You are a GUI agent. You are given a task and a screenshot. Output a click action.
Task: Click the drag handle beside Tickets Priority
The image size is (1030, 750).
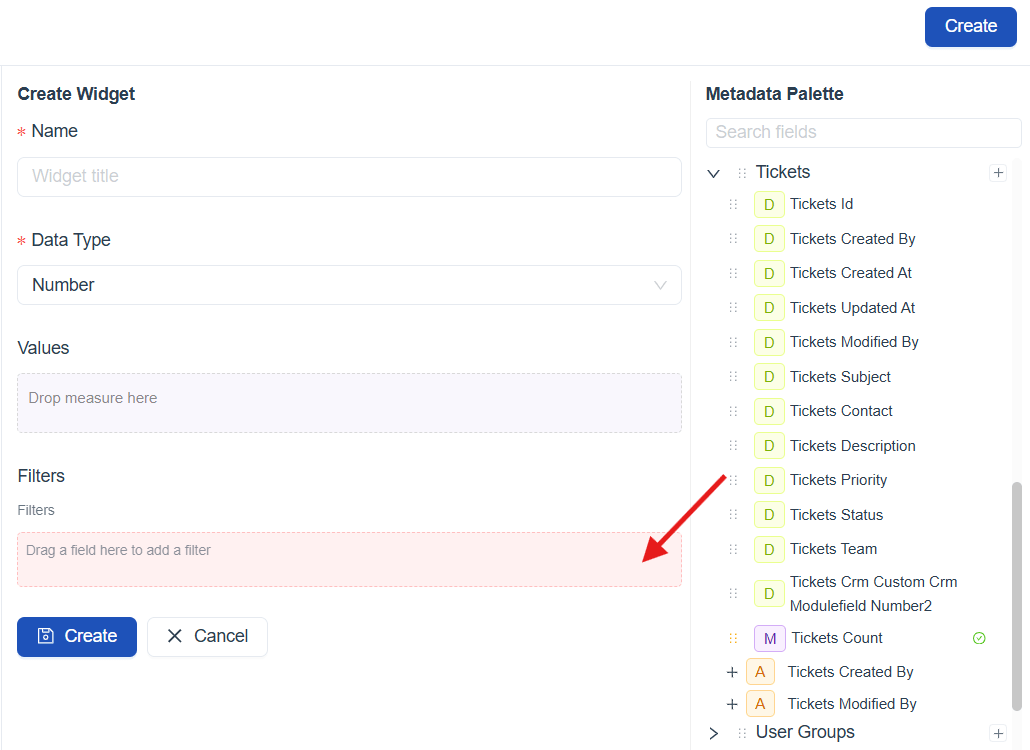pyautogui.click(x=733, y=480)
